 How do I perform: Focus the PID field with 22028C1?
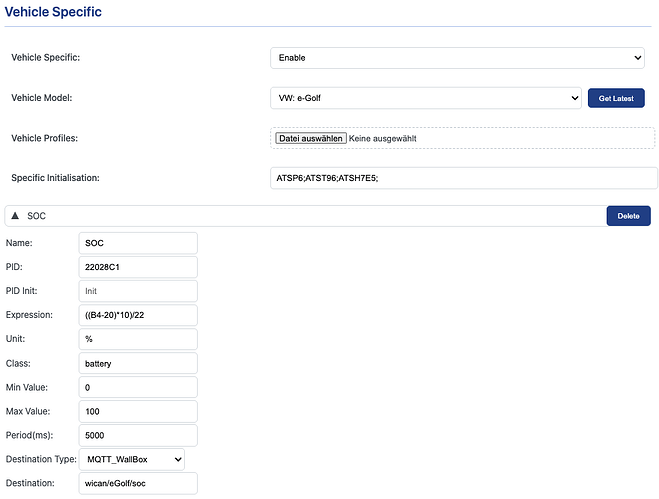coord(137,267)
